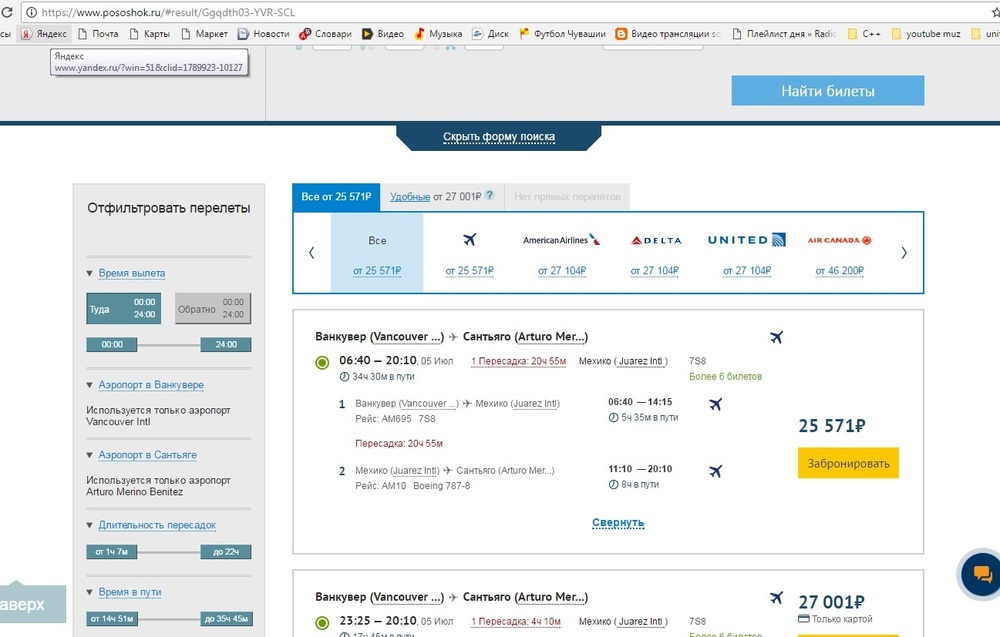Open the youtube muz bookmark folder

pos(925,34)
